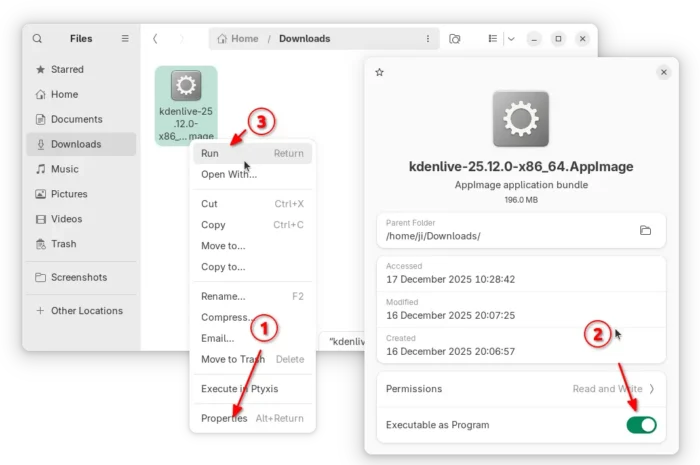The image size is (700, 465).
Task: Open the Trash in the sidebar
Action: click(63, 244)
